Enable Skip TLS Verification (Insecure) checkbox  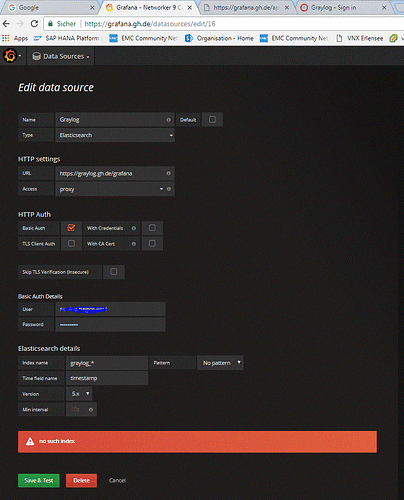click(114, 272)
